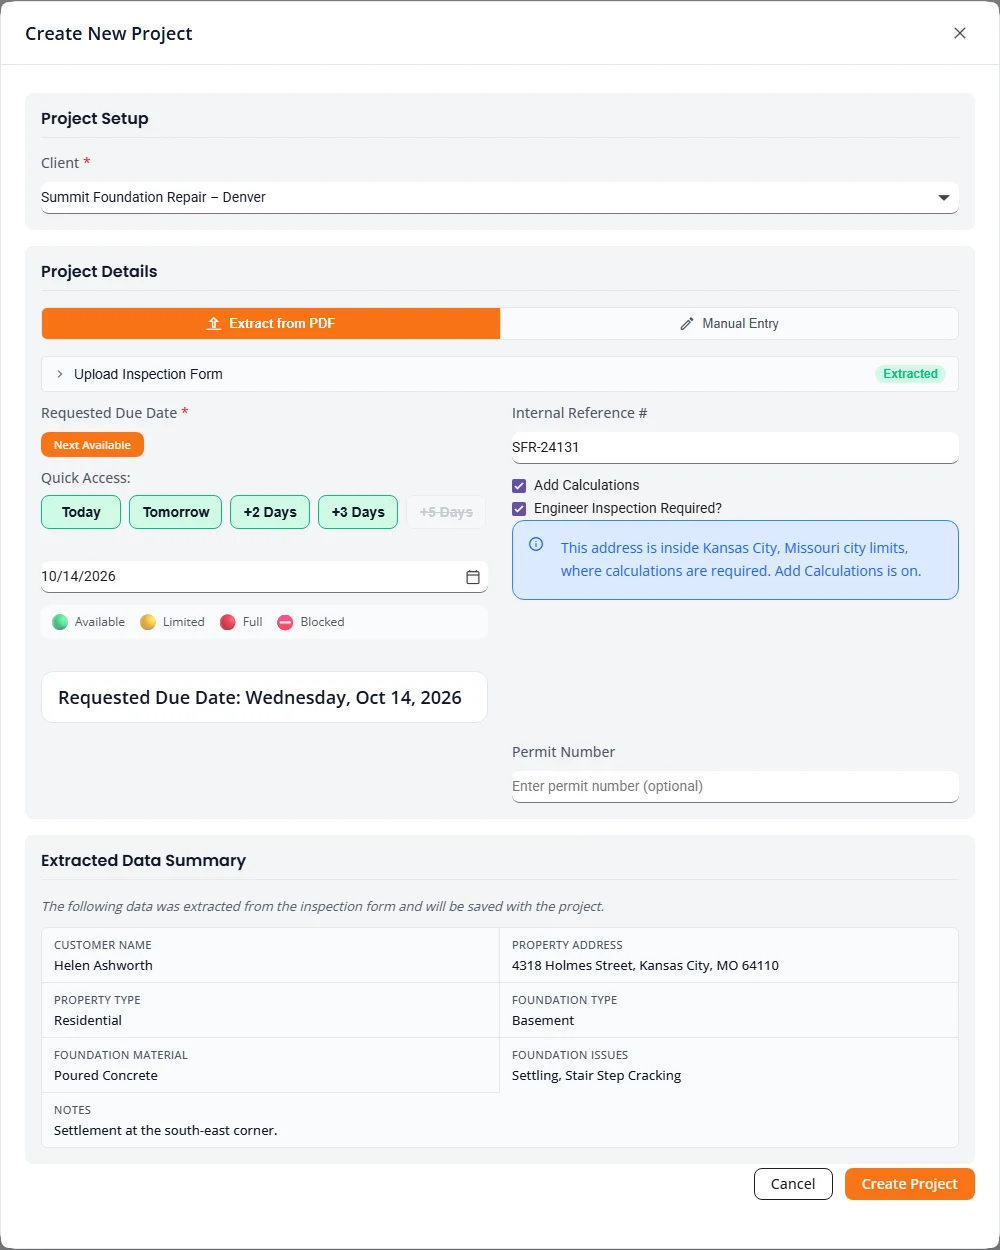Click the property type value 'Residential'

click(88, 1021)
